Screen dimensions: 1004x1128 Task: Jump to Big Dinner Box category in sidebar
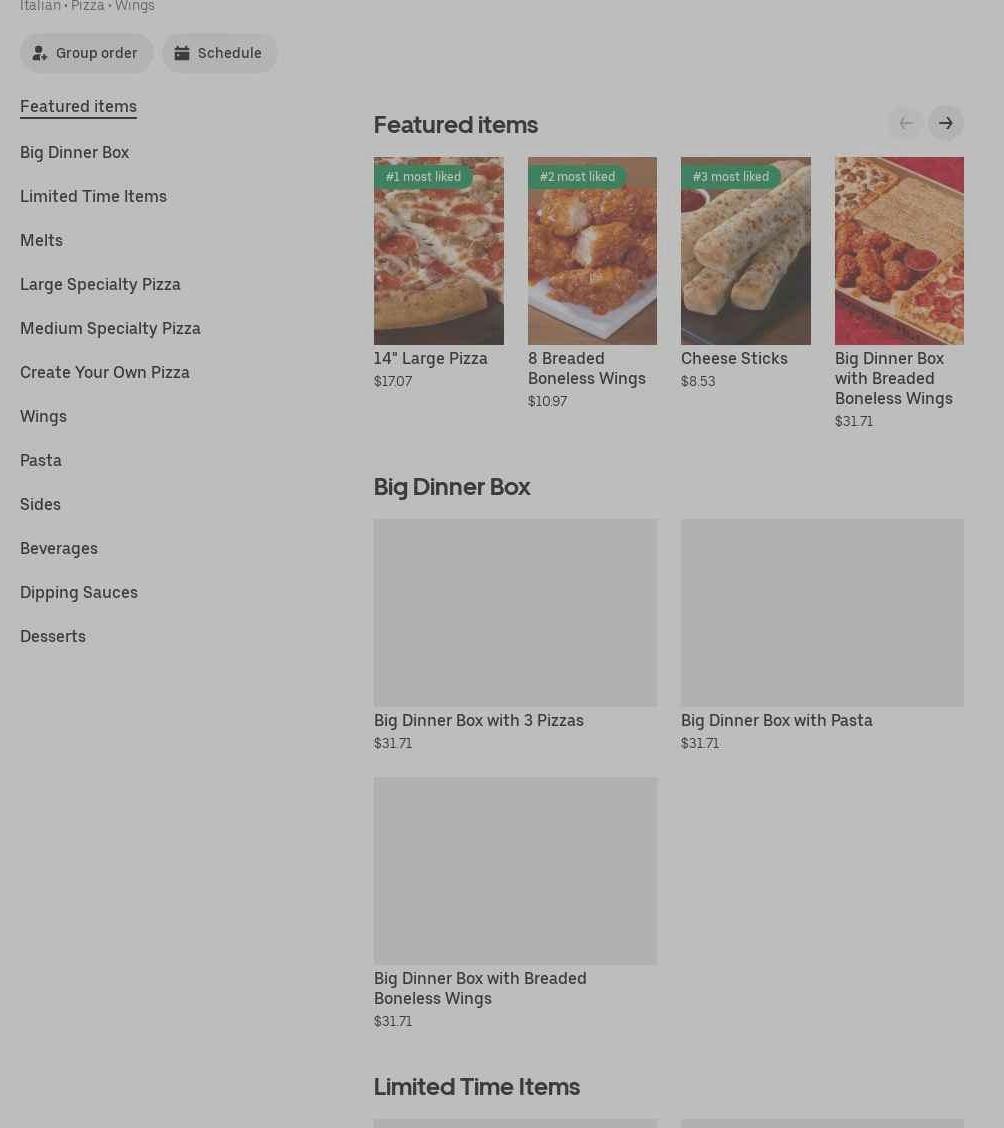[75, 153]
